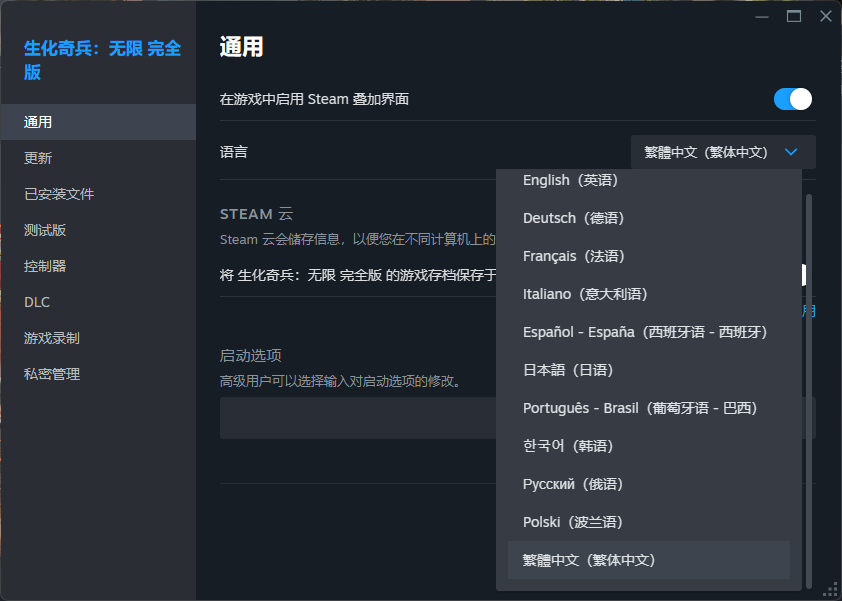Screen dimensions: 842x601
Task: Click the 在游戏中启用 Steam 叠加界面 label
Action: point(314,99)
